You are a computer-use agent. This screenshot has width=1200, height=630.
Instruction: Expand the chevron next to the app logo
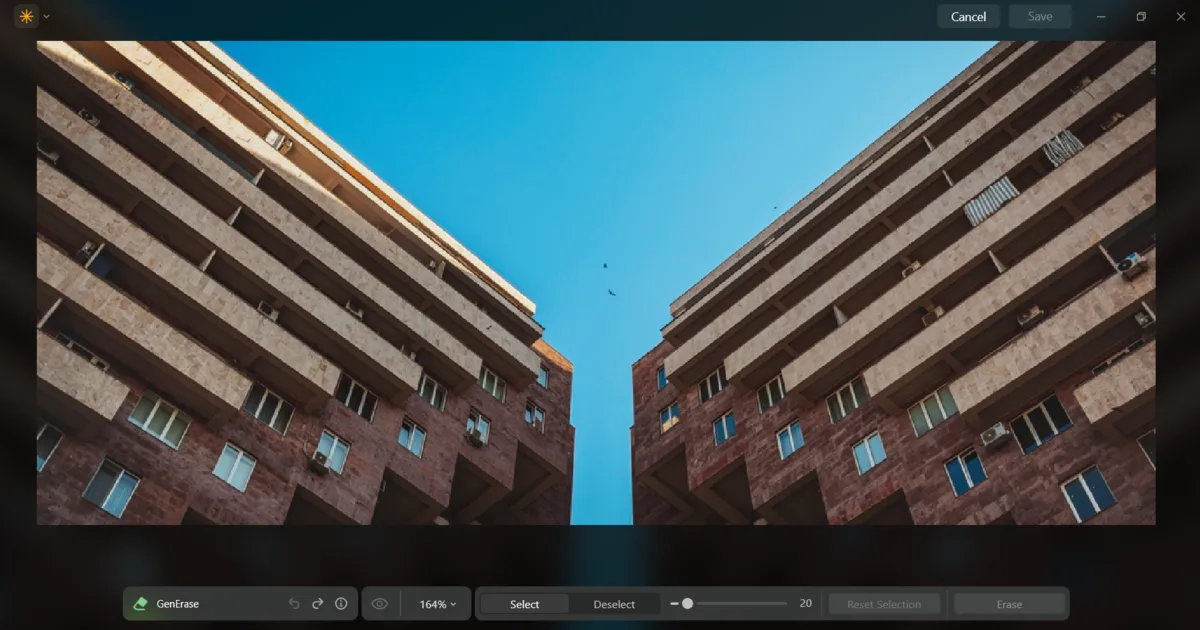(x=44, y=16)
